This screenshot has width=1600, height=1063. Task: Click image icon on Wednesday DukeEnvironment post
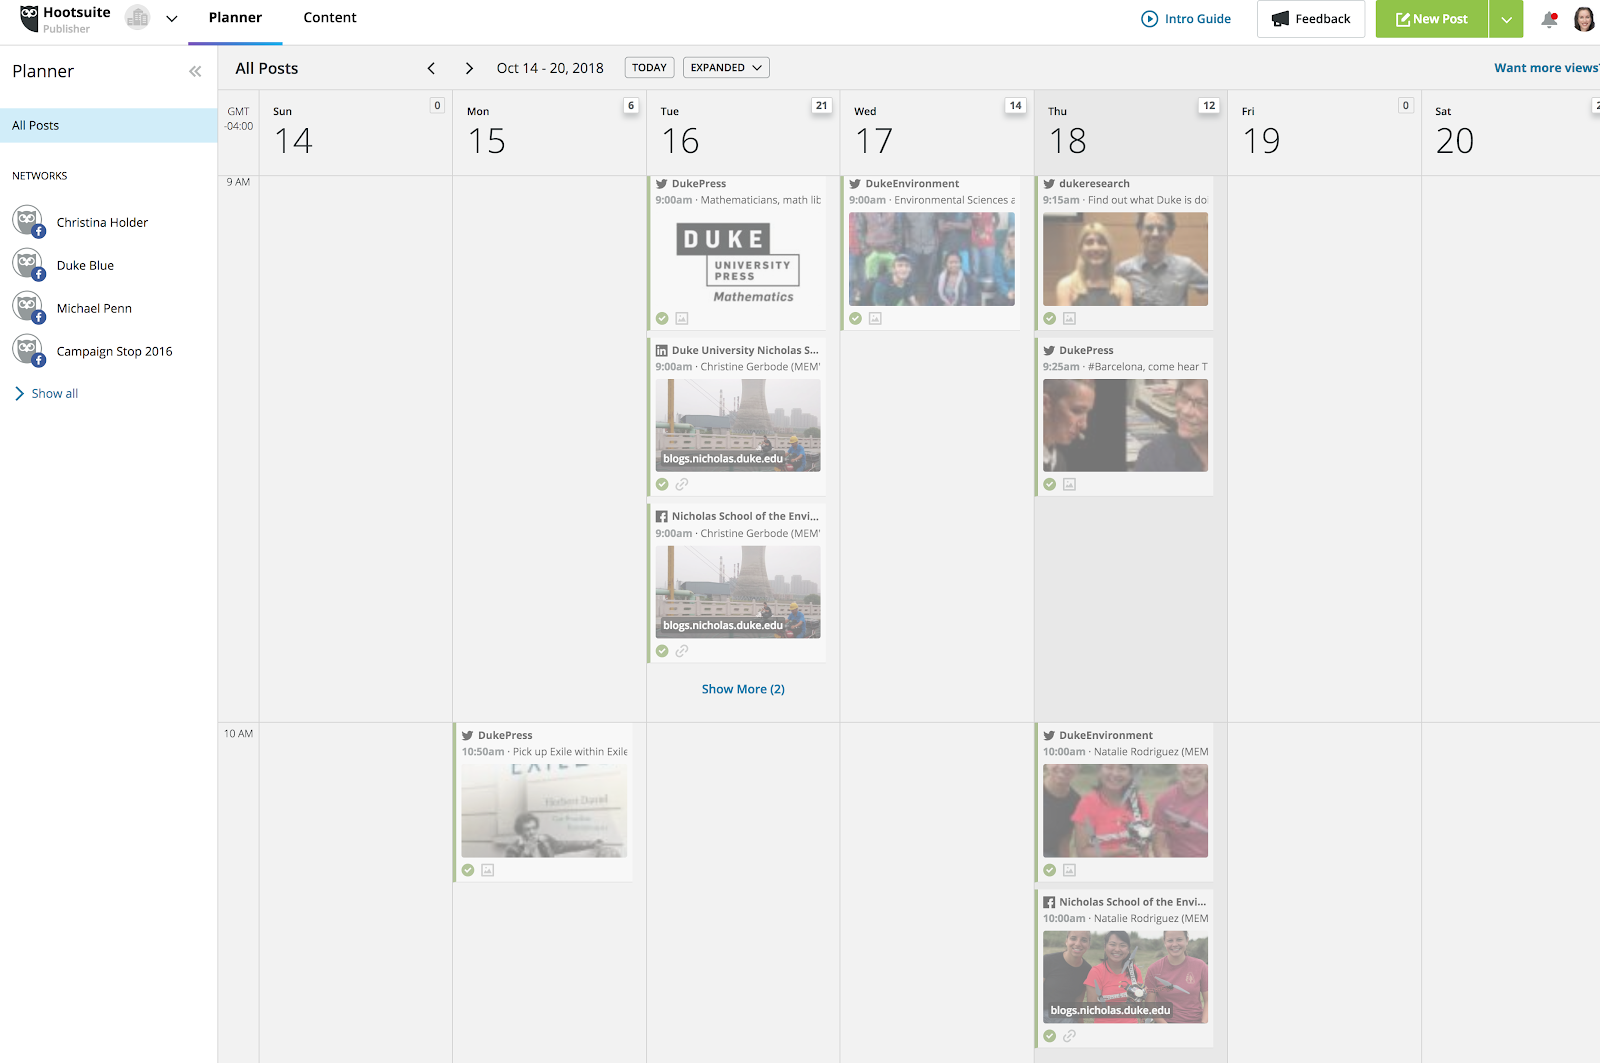point(875,319)
